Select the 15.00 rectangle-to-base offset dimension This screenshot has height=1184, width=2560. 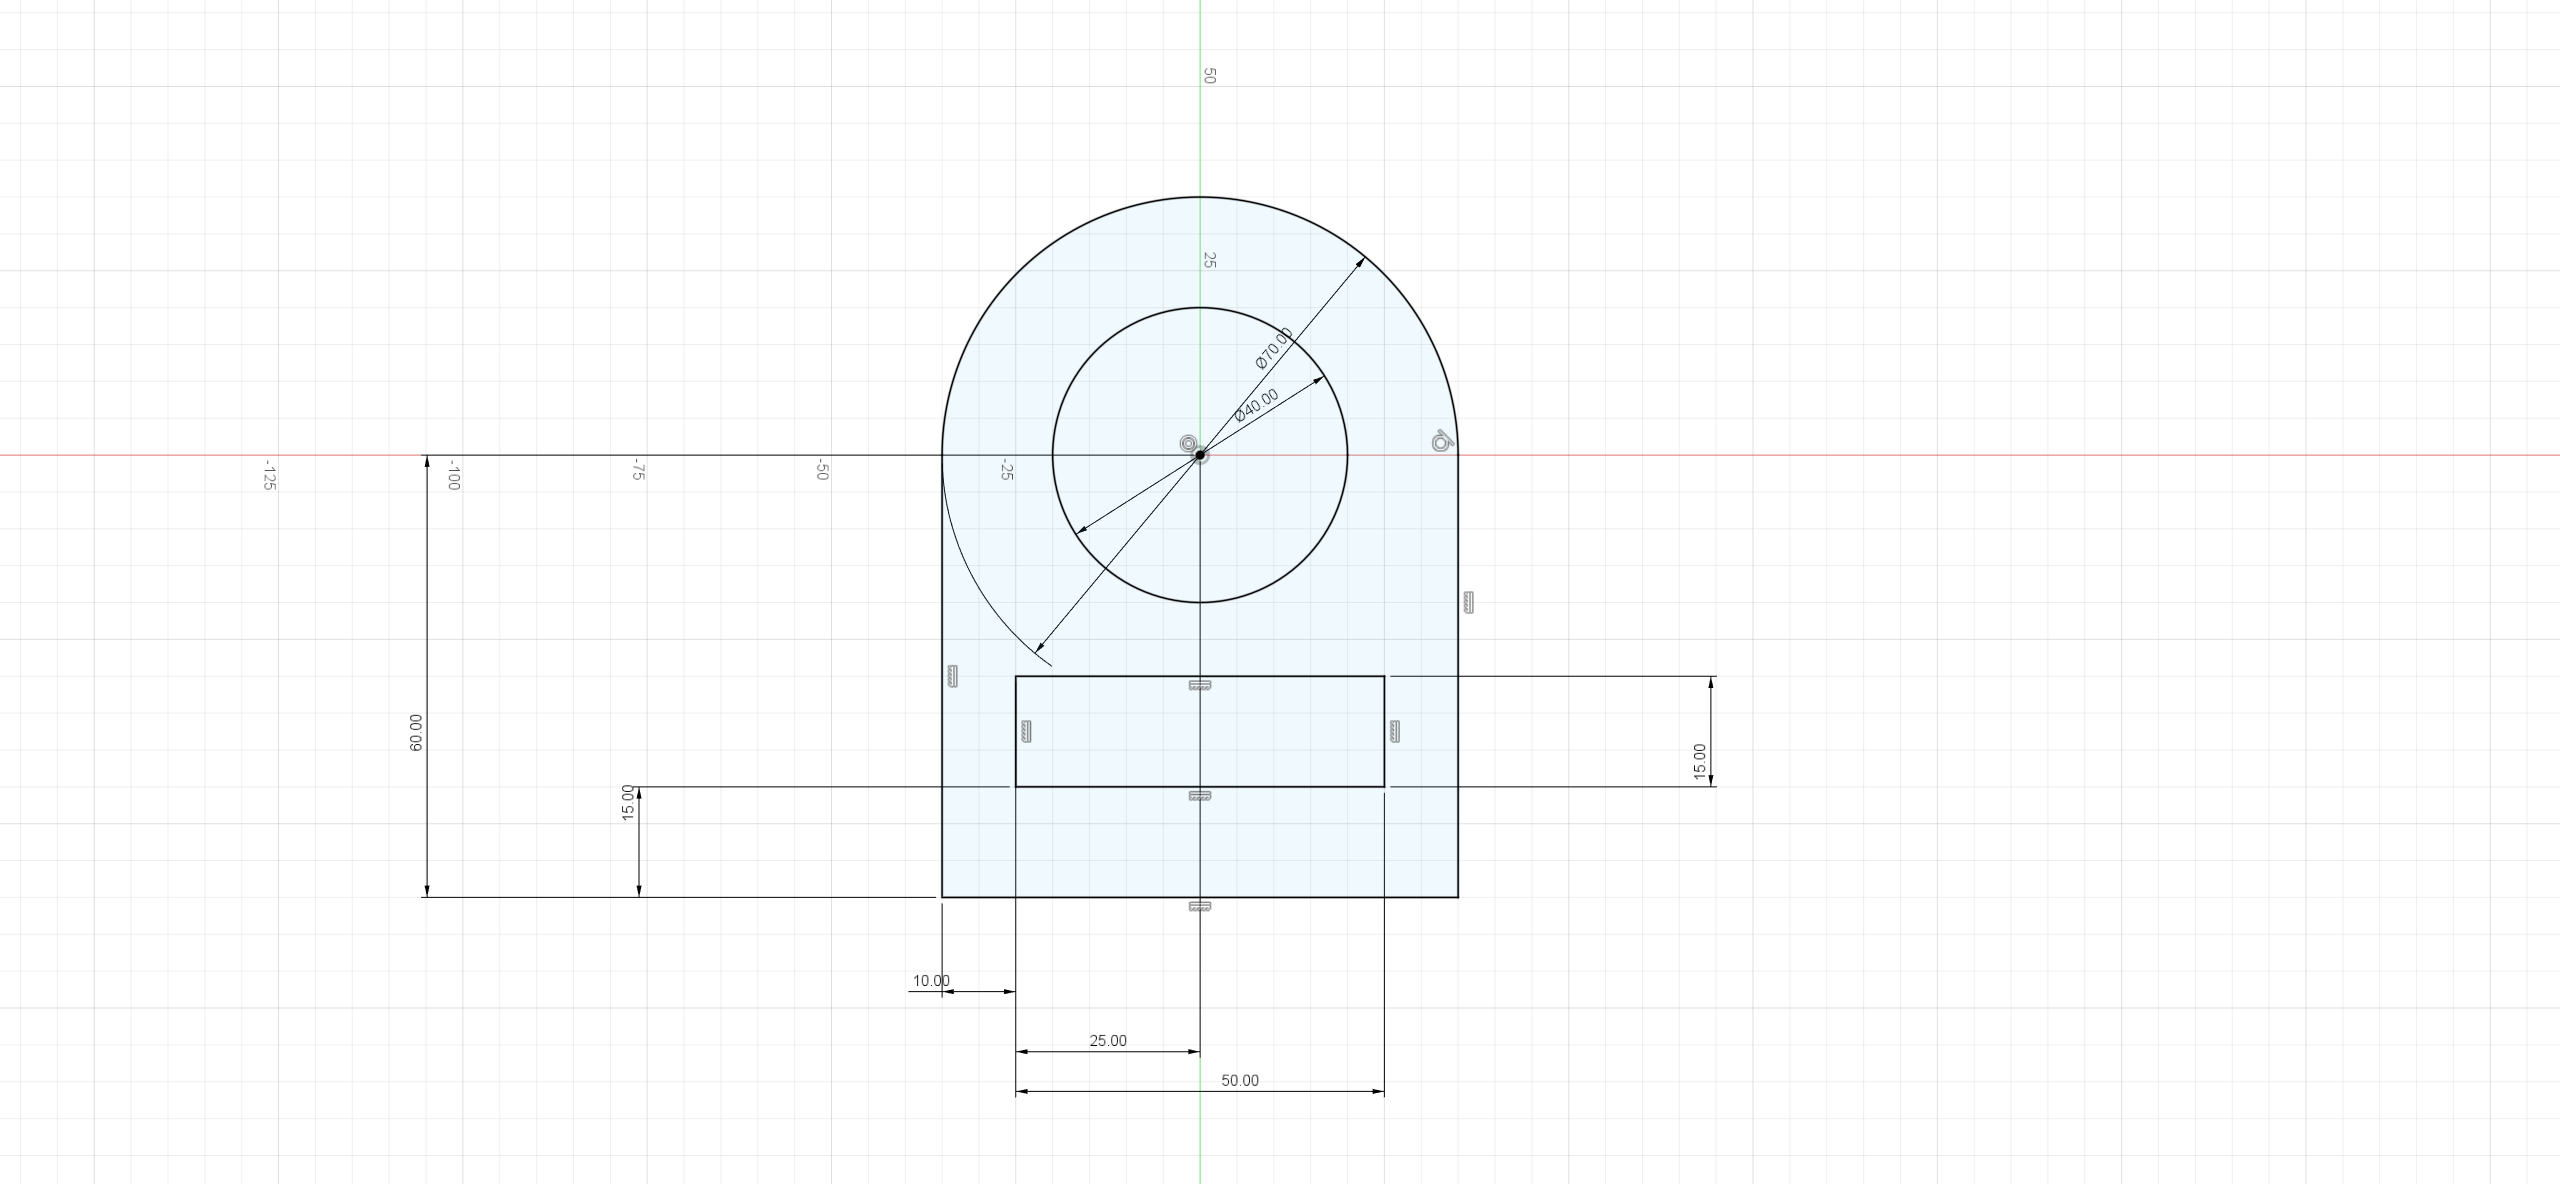click(x=628, y=803)
